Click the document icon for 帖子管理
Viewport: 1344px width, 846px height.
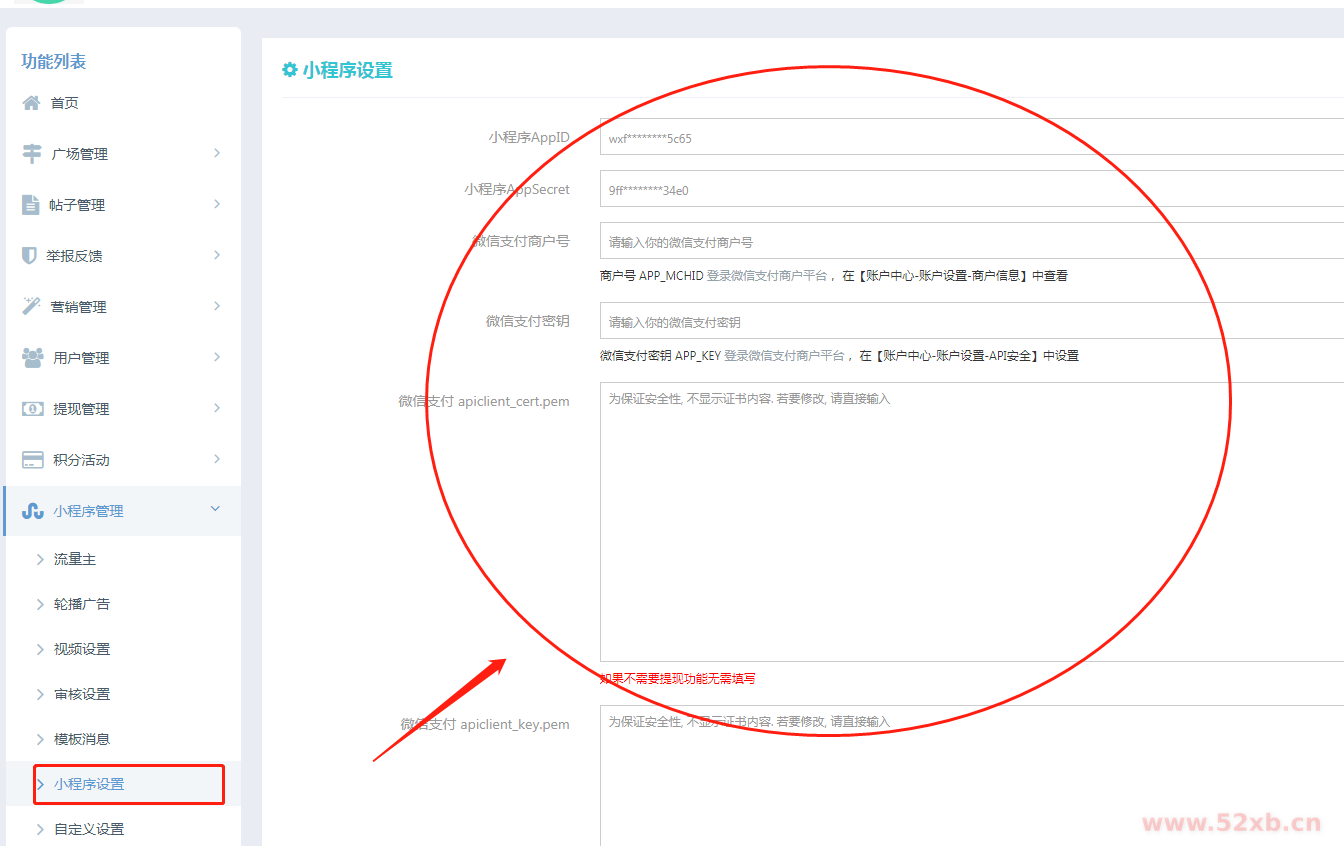(31, 205)
